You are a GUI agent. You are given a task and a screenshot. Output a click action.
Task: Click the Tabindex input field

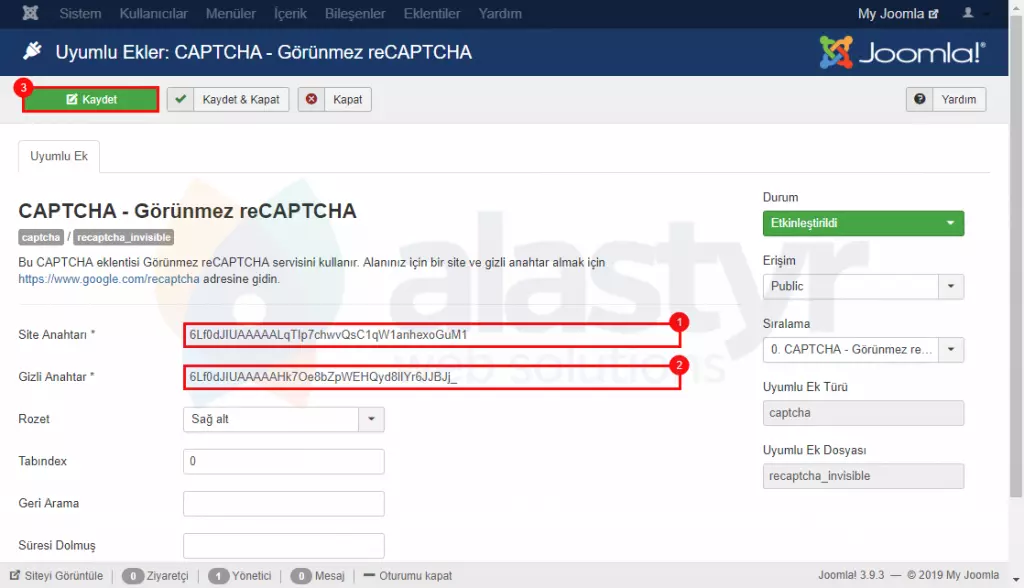pos(283,461)
